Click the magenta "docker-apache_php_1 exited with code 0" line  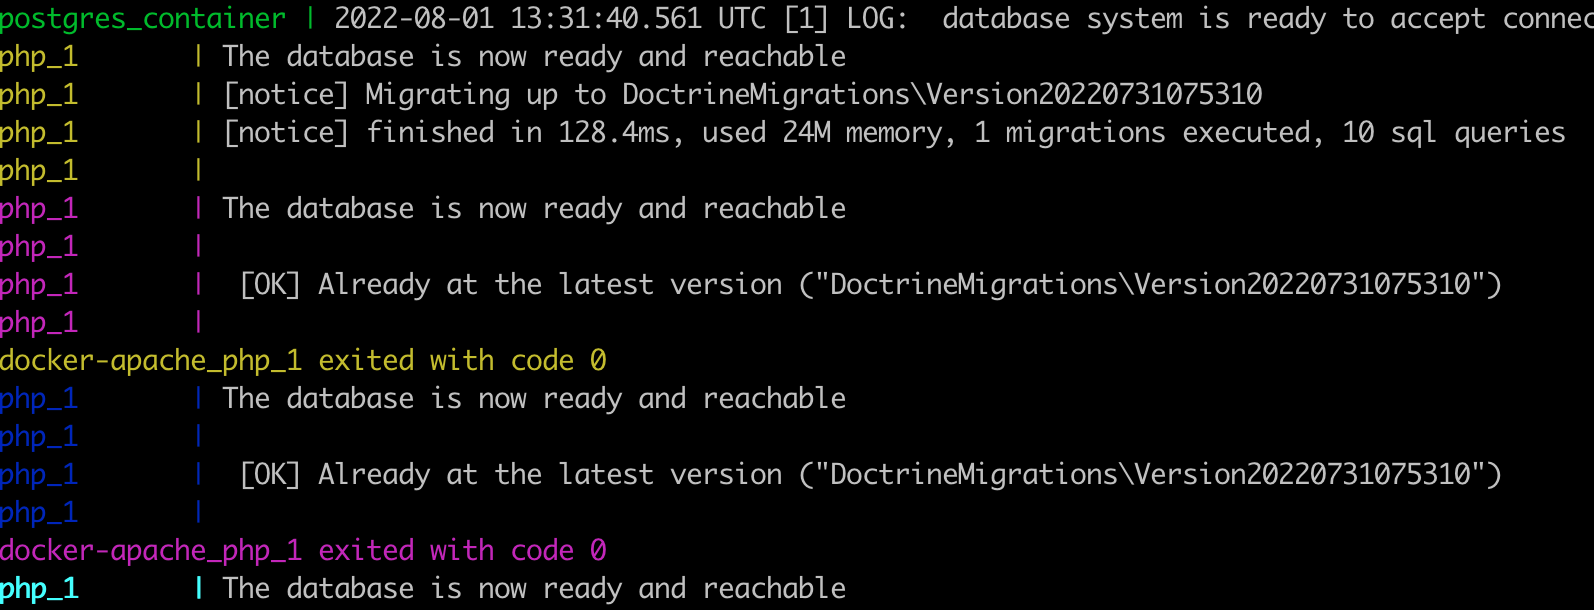303,551
